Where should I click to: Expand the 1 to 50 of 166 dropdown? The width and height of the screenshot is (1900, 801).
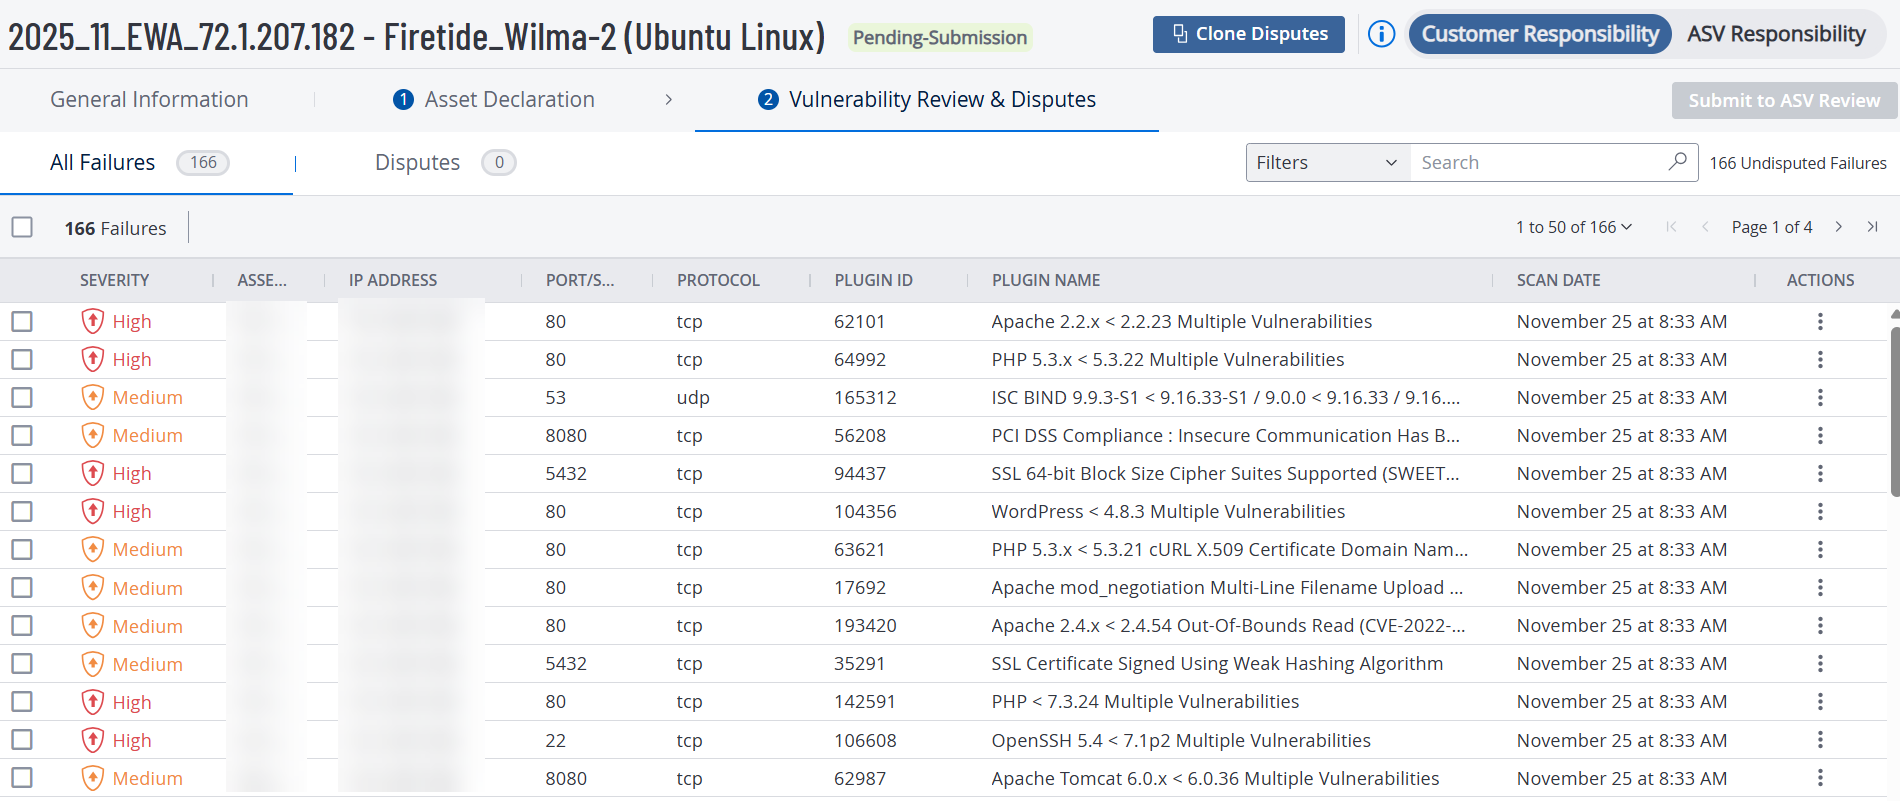point(1574,227)
